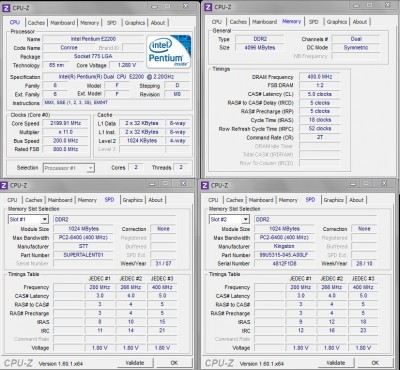Open the Slot #2 memory slot dropdown

[x=229, y=219]
